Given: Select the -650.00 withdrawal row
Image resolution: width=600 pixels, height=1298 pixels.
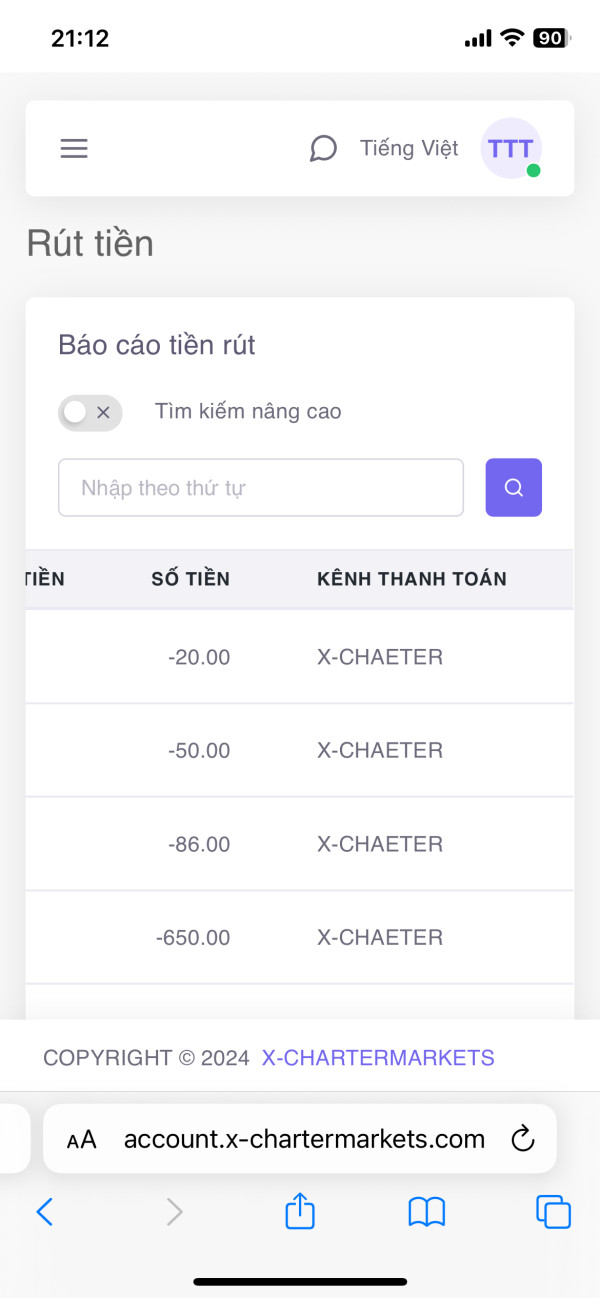Looking at the screenshot, I should point(300,938).
